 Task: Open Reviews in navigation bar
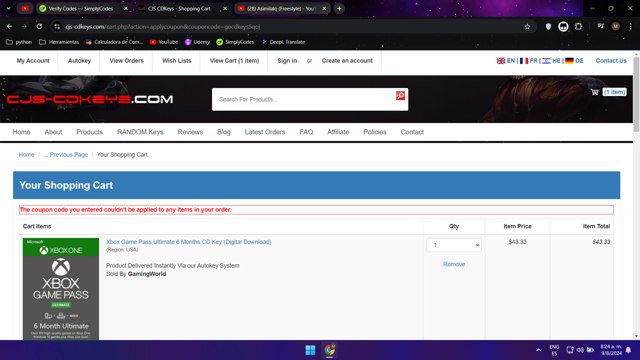point(190,132)
